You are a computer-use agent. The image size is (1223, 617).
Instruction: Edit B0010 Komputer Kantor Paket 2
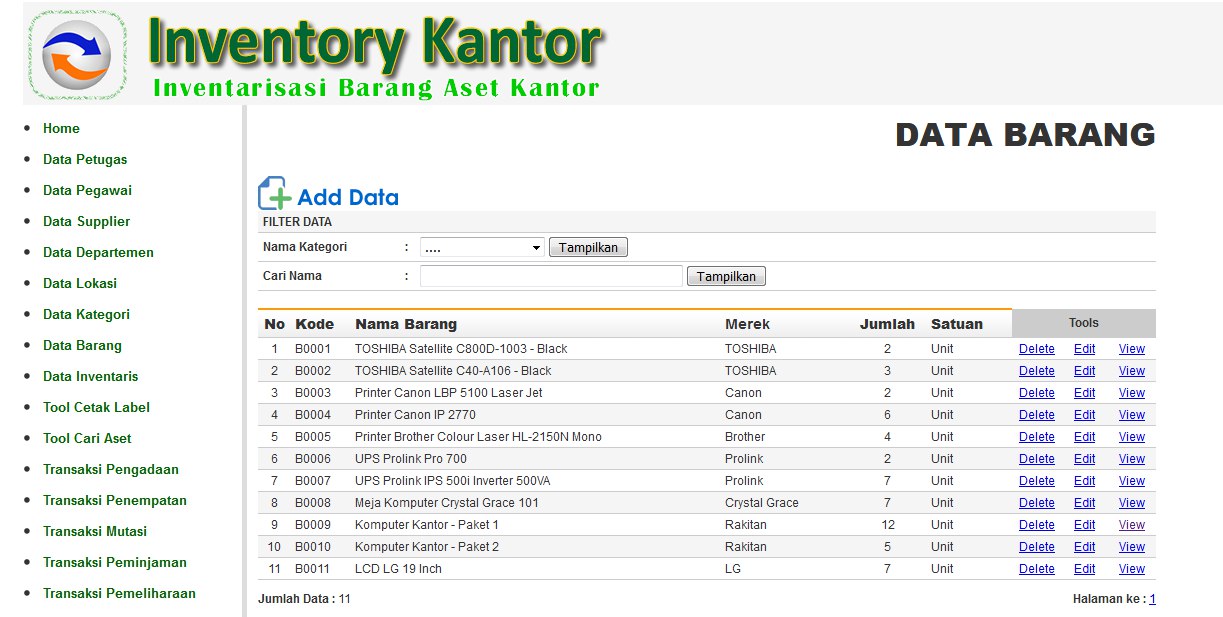(1085, 547)
